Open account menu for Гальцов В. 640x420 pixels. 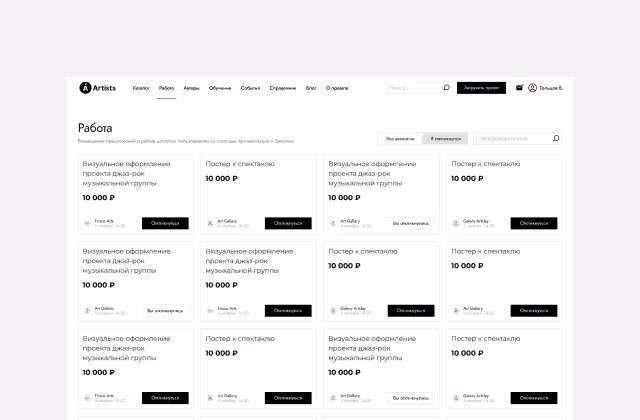tap(551, 88)
